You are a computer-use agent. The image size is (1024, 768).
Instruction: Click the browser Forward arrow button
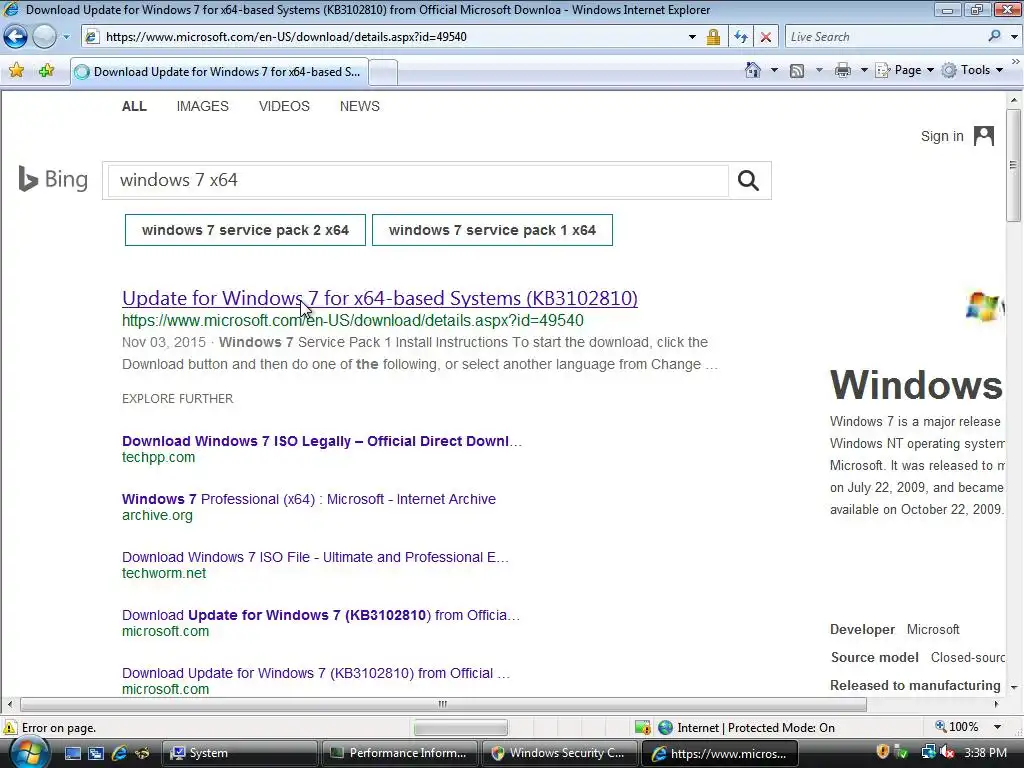pos(44,37)
